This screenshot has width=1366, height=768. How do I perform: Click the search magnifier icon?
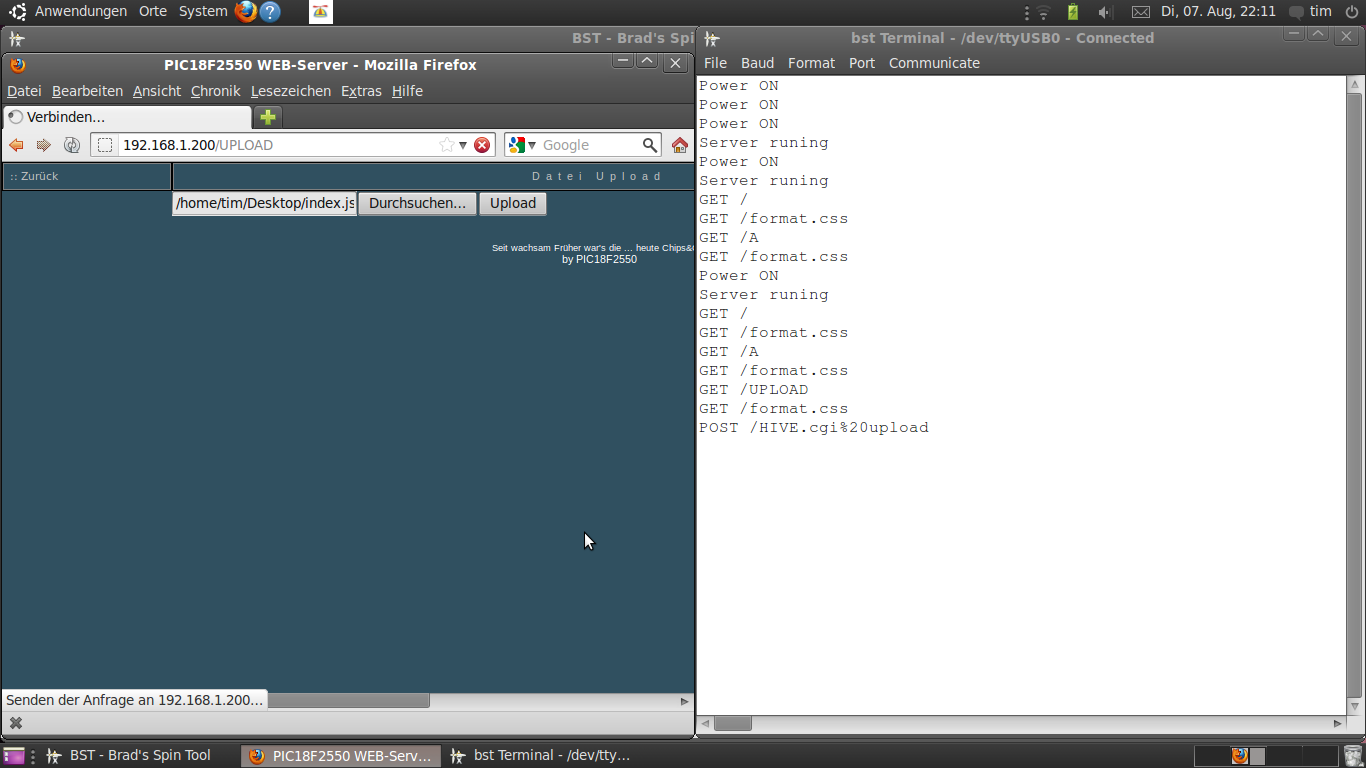click(x=650, y=145)
